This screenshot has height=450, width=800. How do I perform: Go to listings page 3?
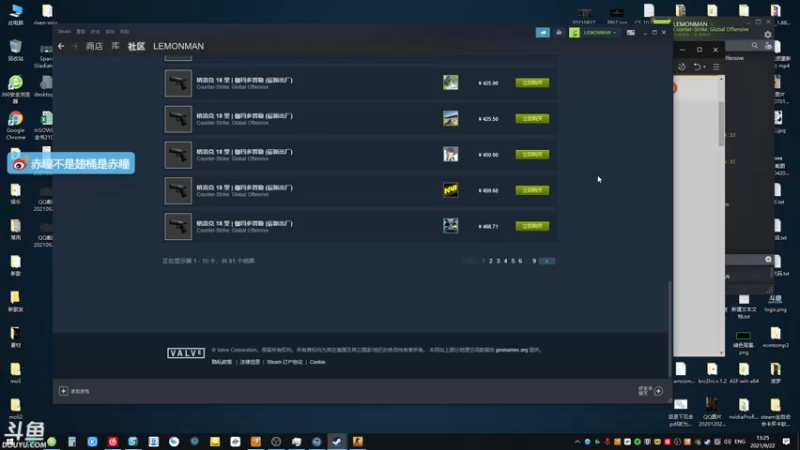[498, 261]
